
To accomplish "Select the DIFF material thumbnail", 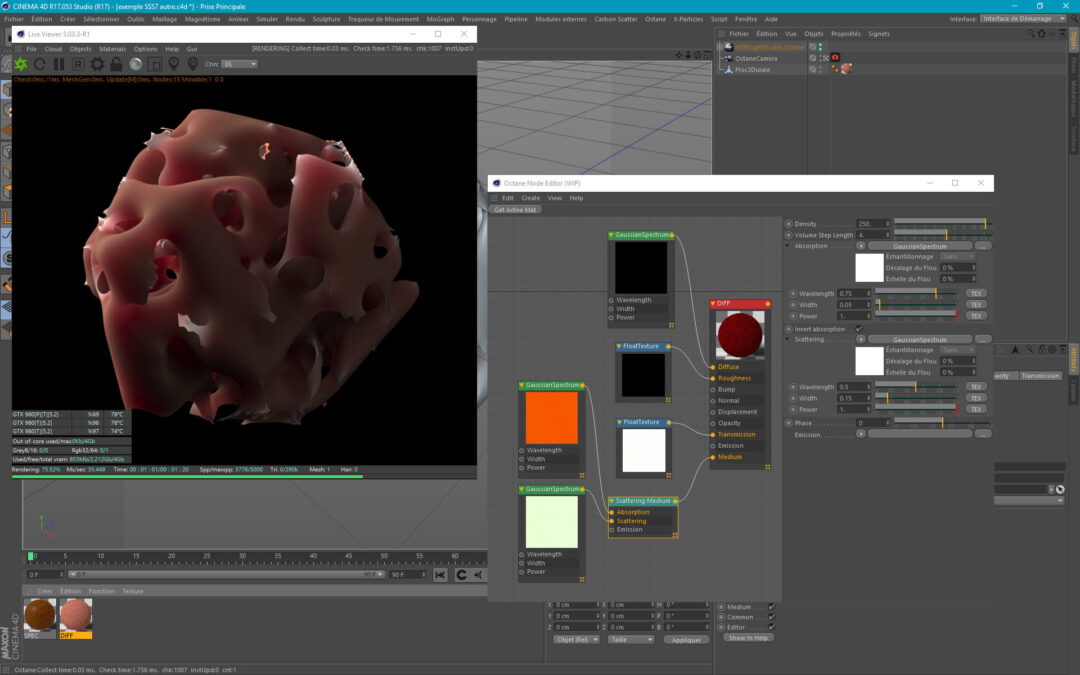I will coord(75,617).
